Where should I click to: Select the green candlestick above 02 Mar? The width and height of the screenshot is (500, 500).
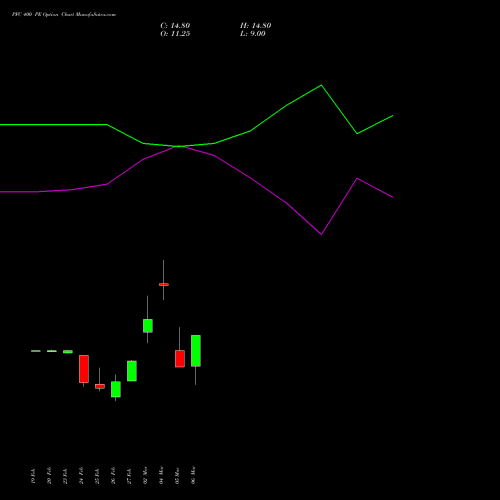[x=148, y=326]
